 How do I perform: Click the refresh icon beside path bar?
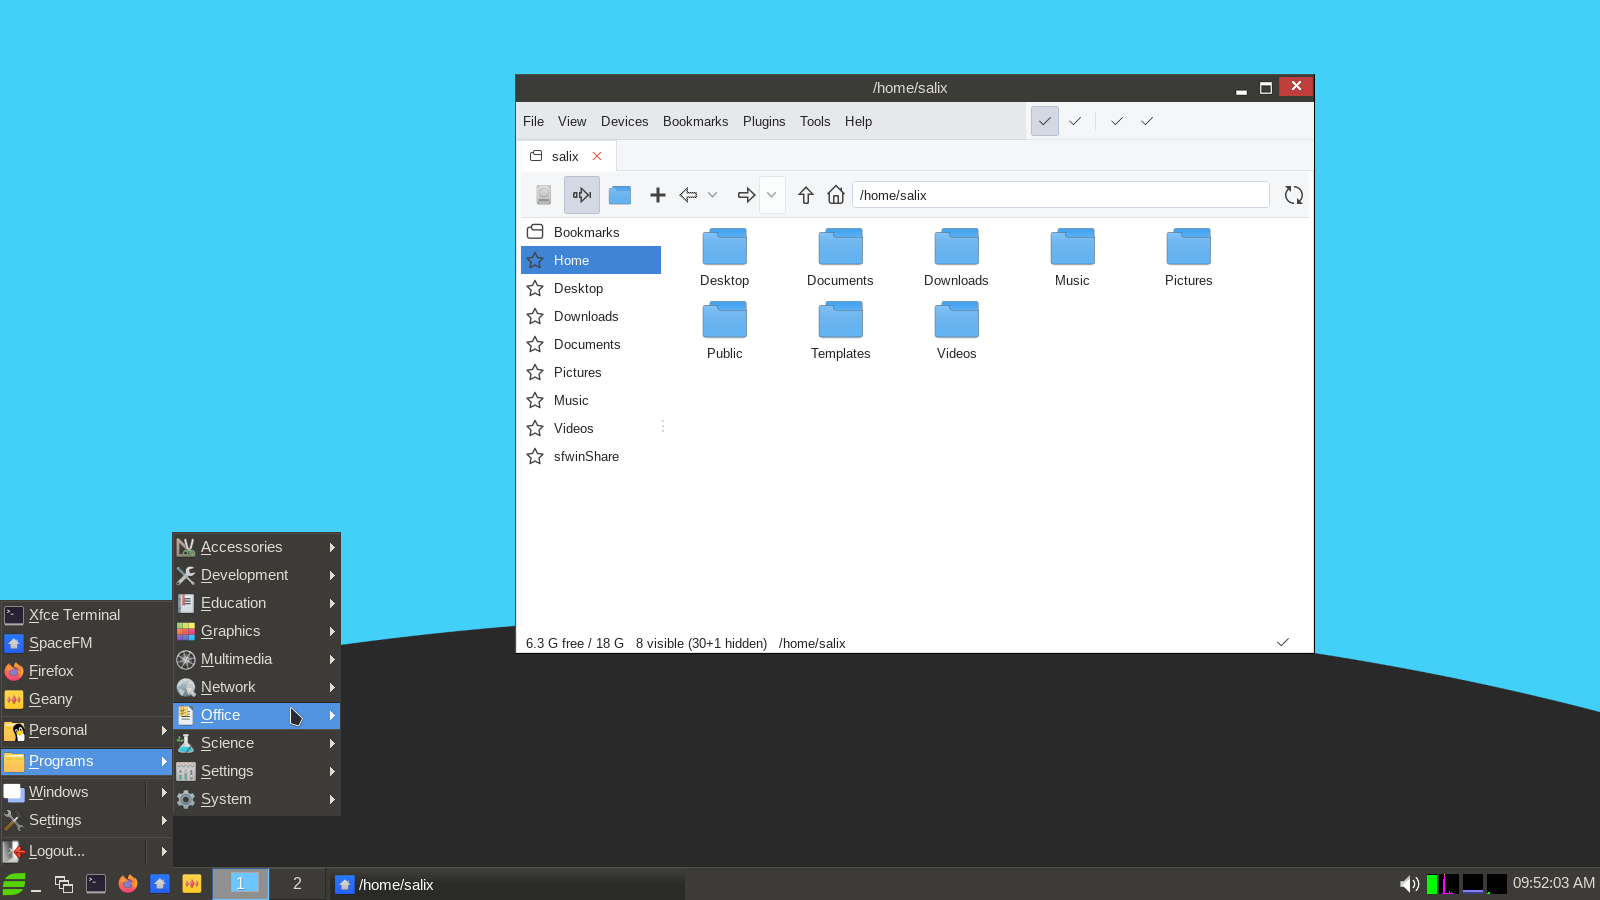coord(1294,195)
